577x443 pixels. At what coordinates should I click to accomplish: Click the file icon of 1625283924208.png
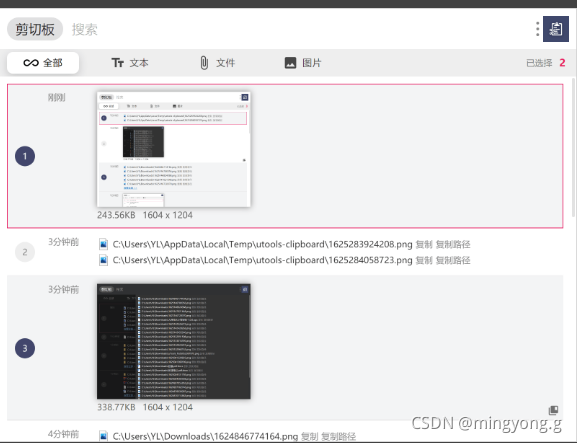103,244
